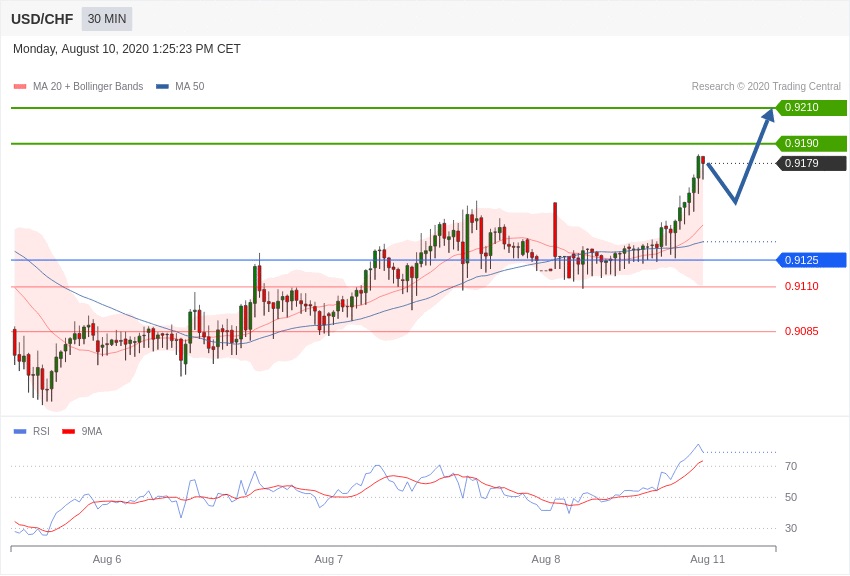Click the MA 20 + Bollinger Bands legend label
The image size is (850, 576).
click(x=88, y=86)
